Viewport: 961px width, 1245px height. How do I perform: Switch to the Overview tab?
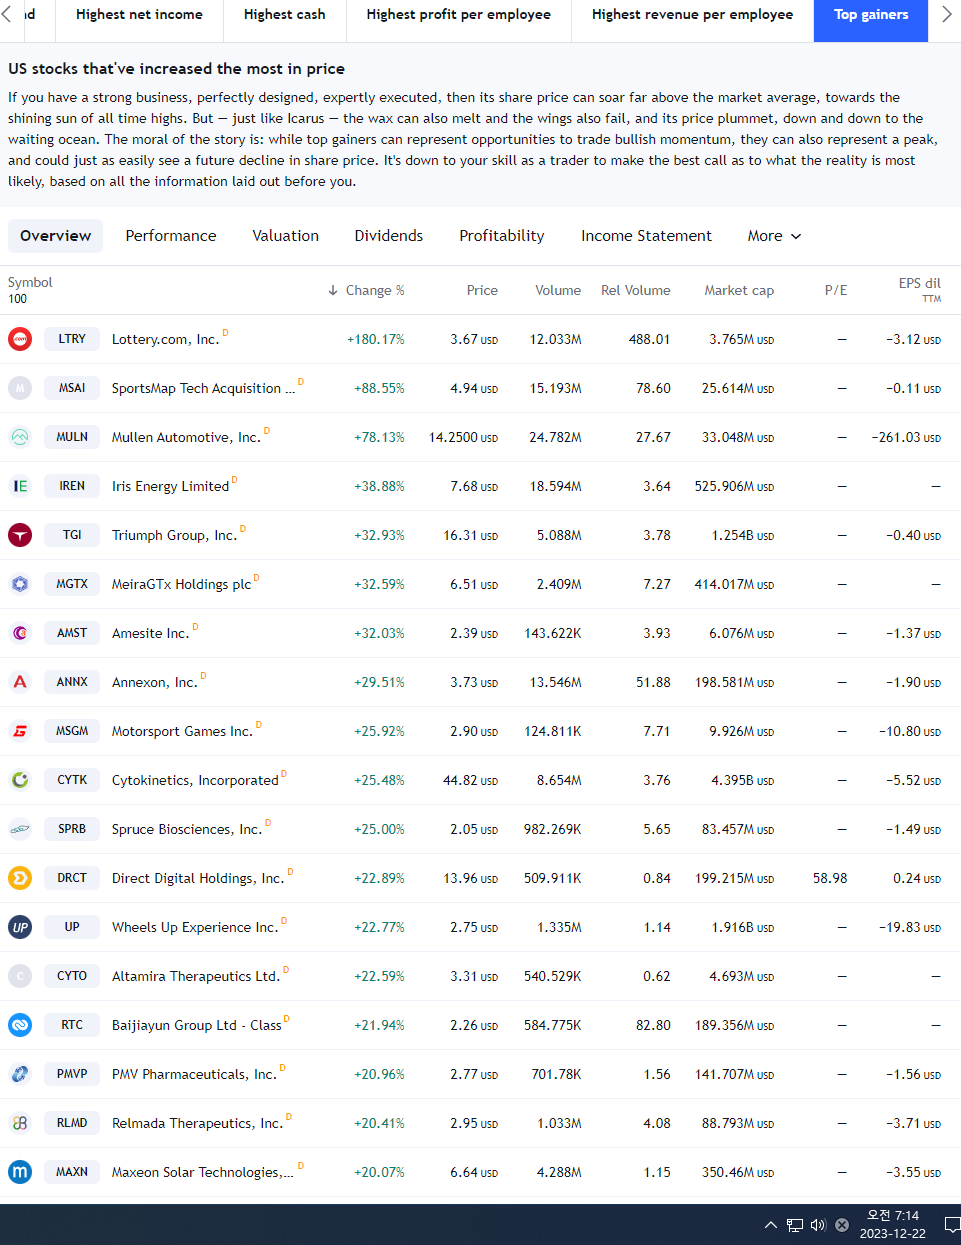(x=56, y=236)
